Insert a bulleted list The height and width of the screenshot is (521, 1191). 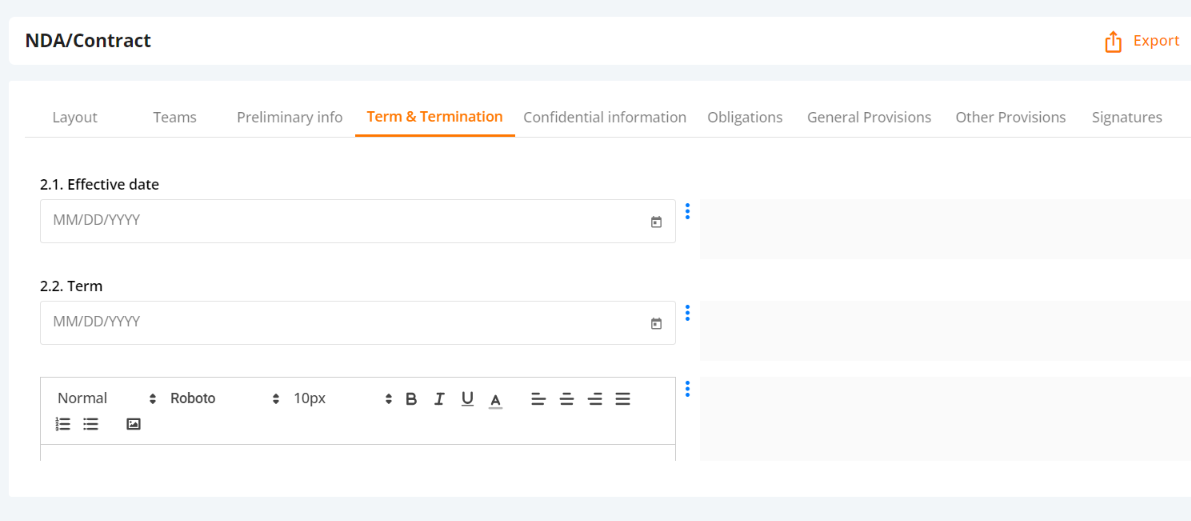tap(91, 424)
